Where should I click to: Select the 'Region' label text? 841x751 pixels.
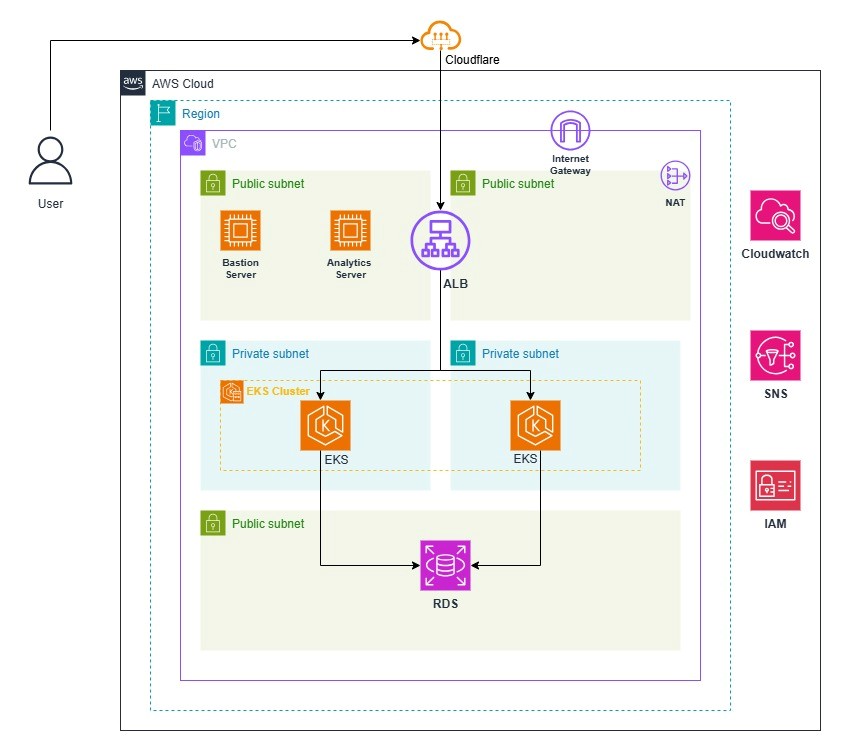tap(201, 114)
